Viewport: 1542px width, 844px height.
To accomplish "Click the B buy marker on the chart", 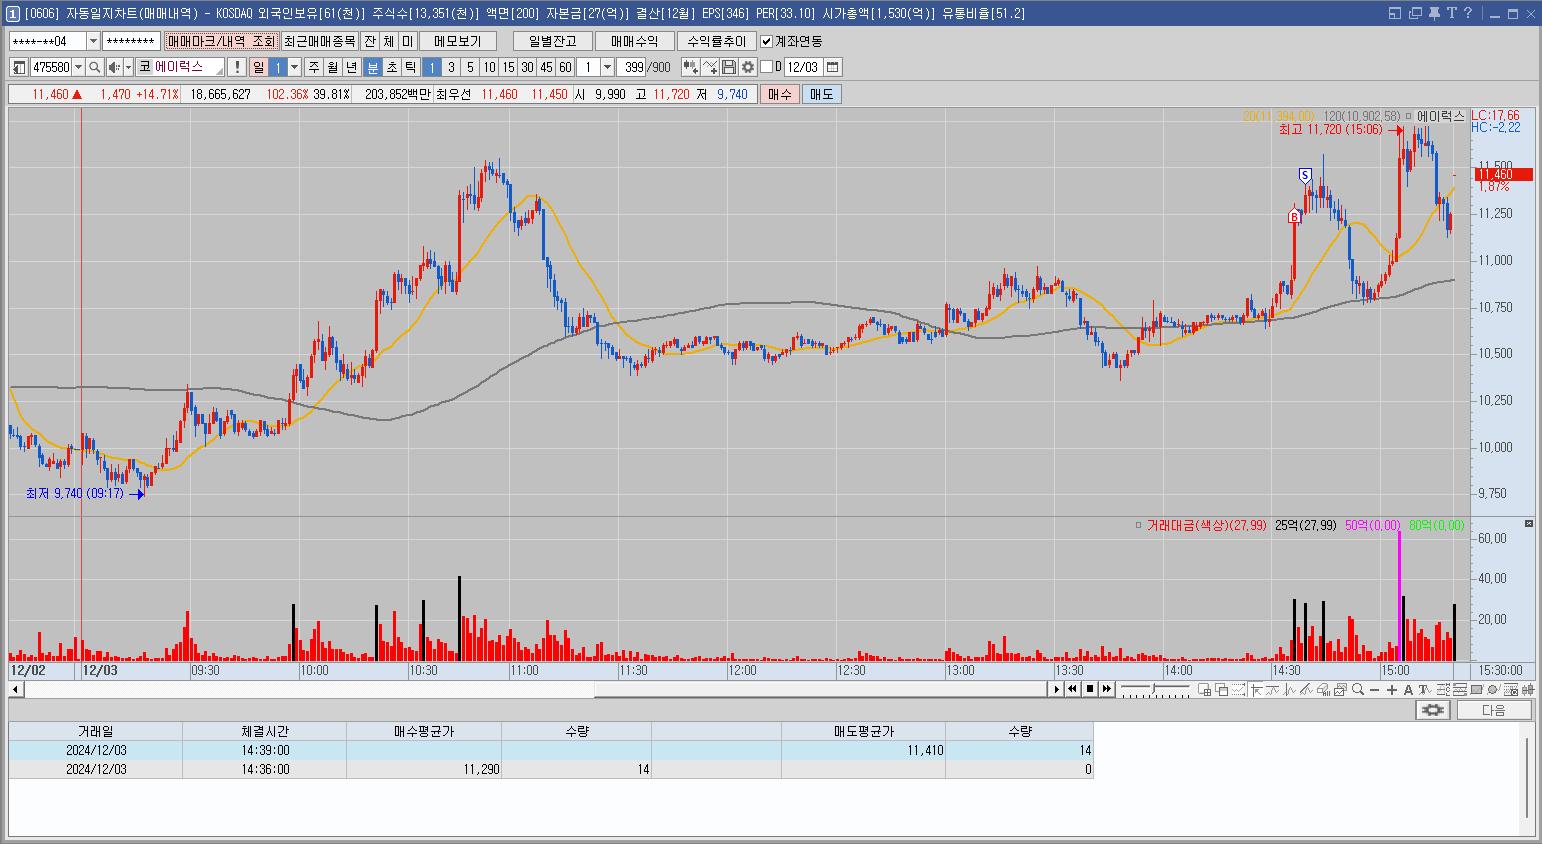I will (1294, 216).
